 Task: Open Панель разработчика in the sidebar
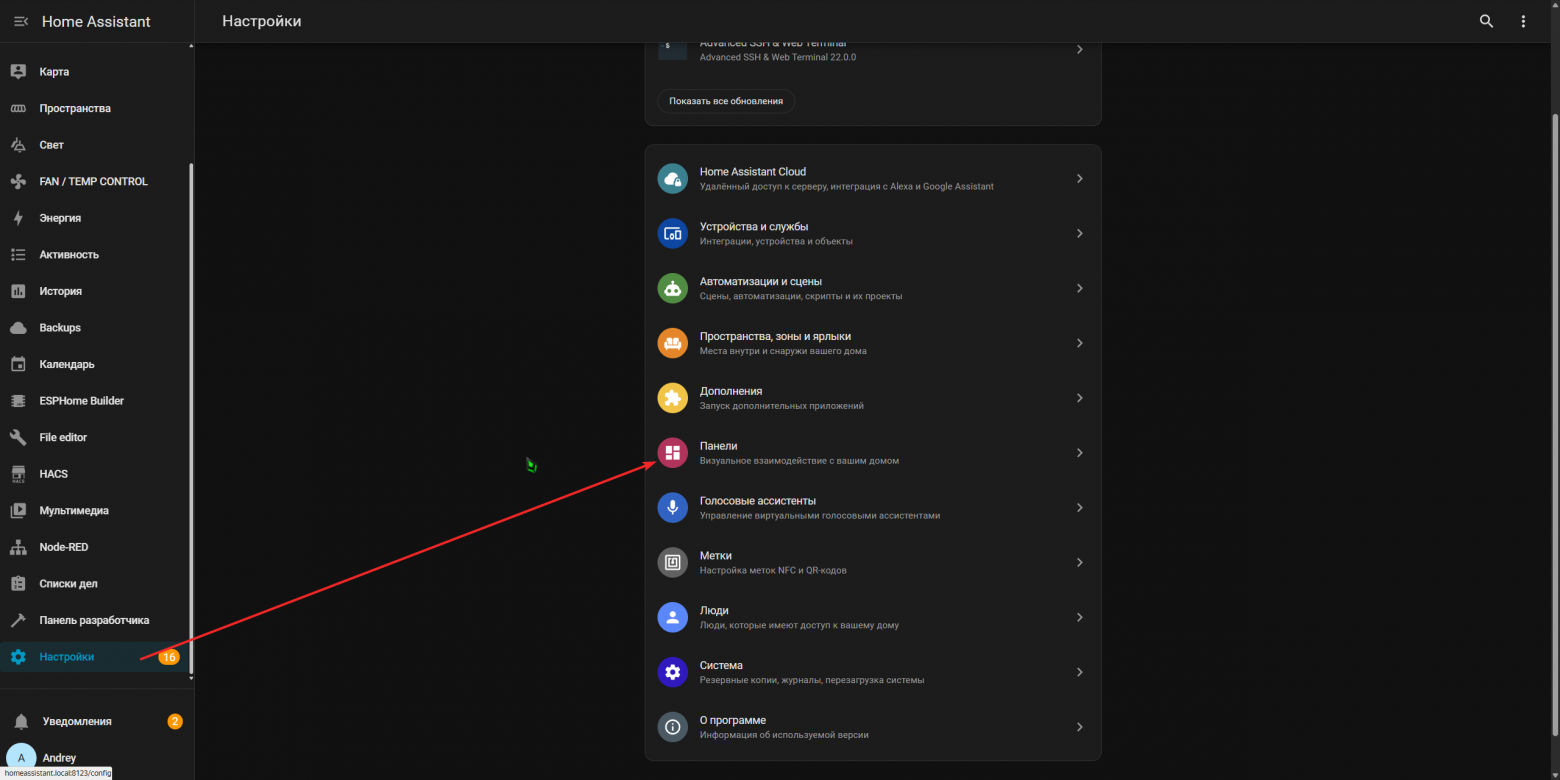(94, 620)
